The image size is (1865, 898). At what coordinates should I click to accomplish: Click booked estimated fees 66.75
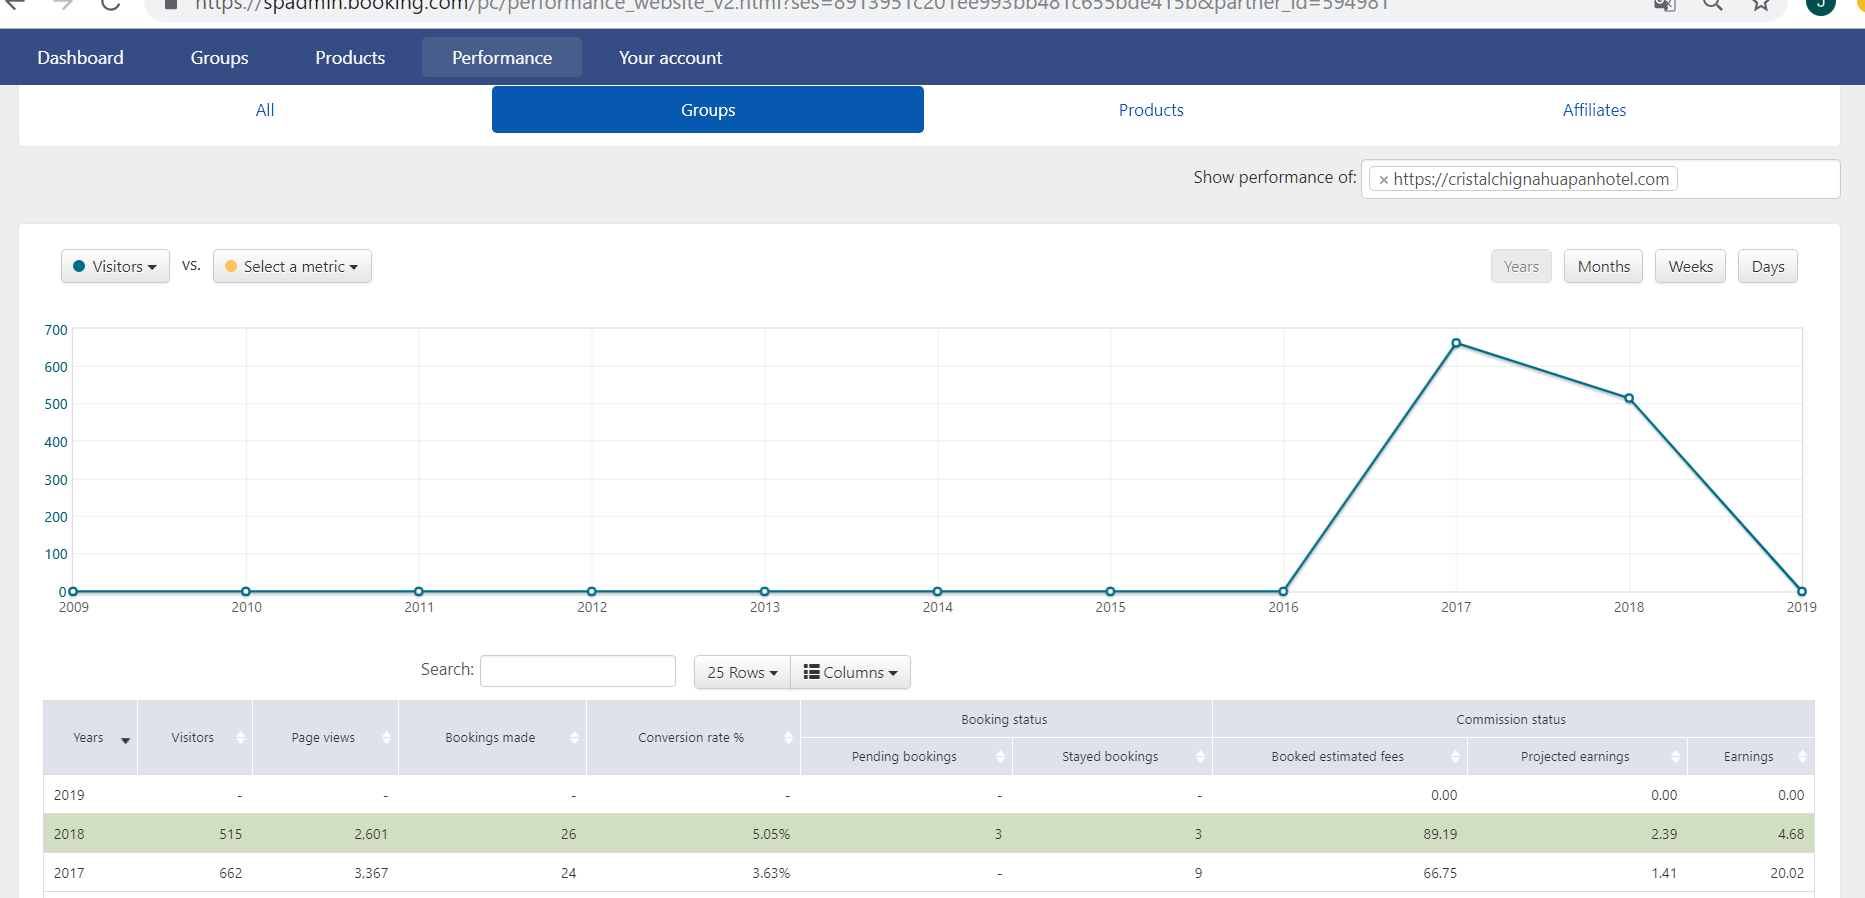click(x=1440, y=873)
